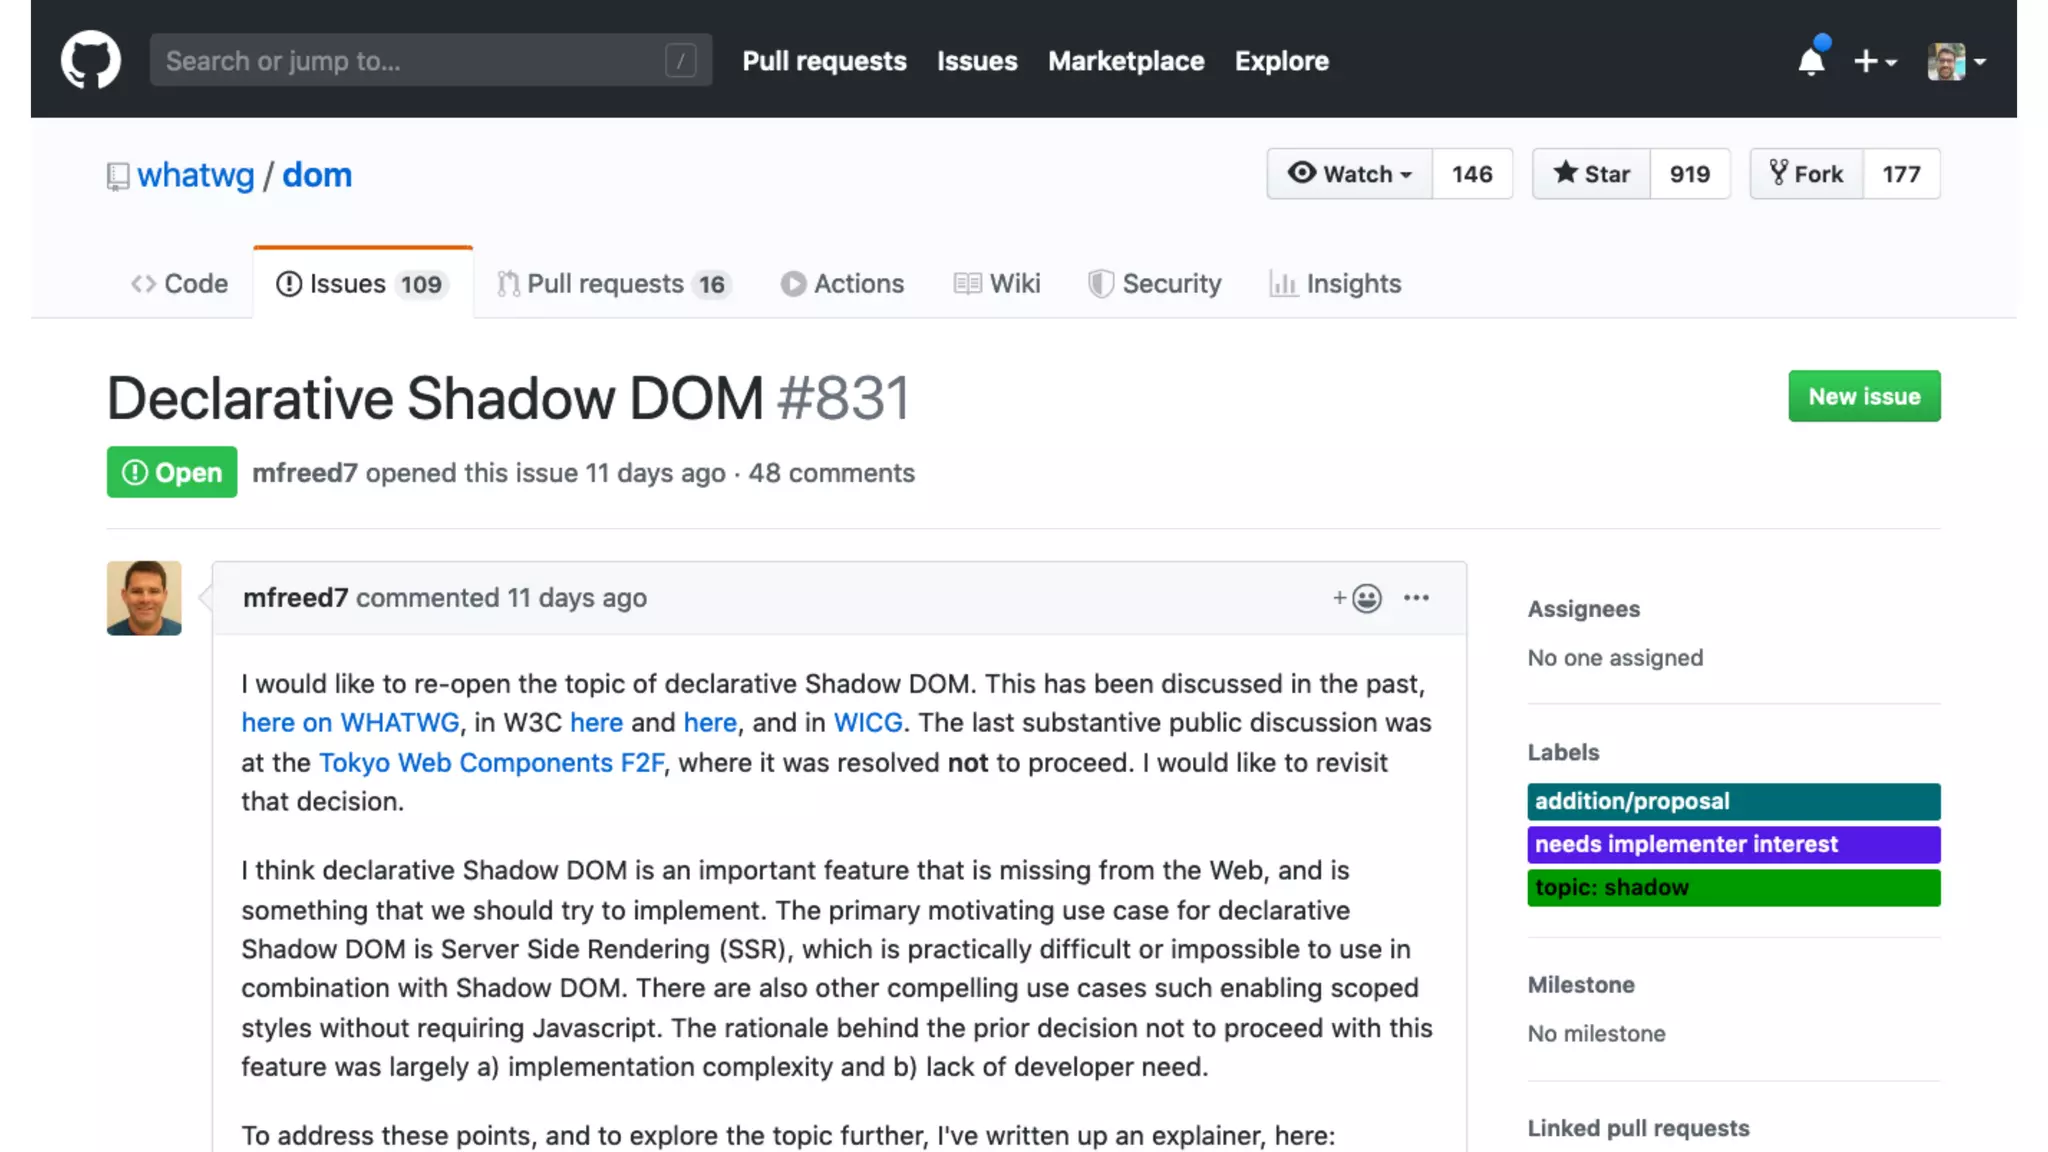Open the Watch dropdown menu
Screen dimensions: 2048x1152
pyautogui.click(x=1349, y=174)
